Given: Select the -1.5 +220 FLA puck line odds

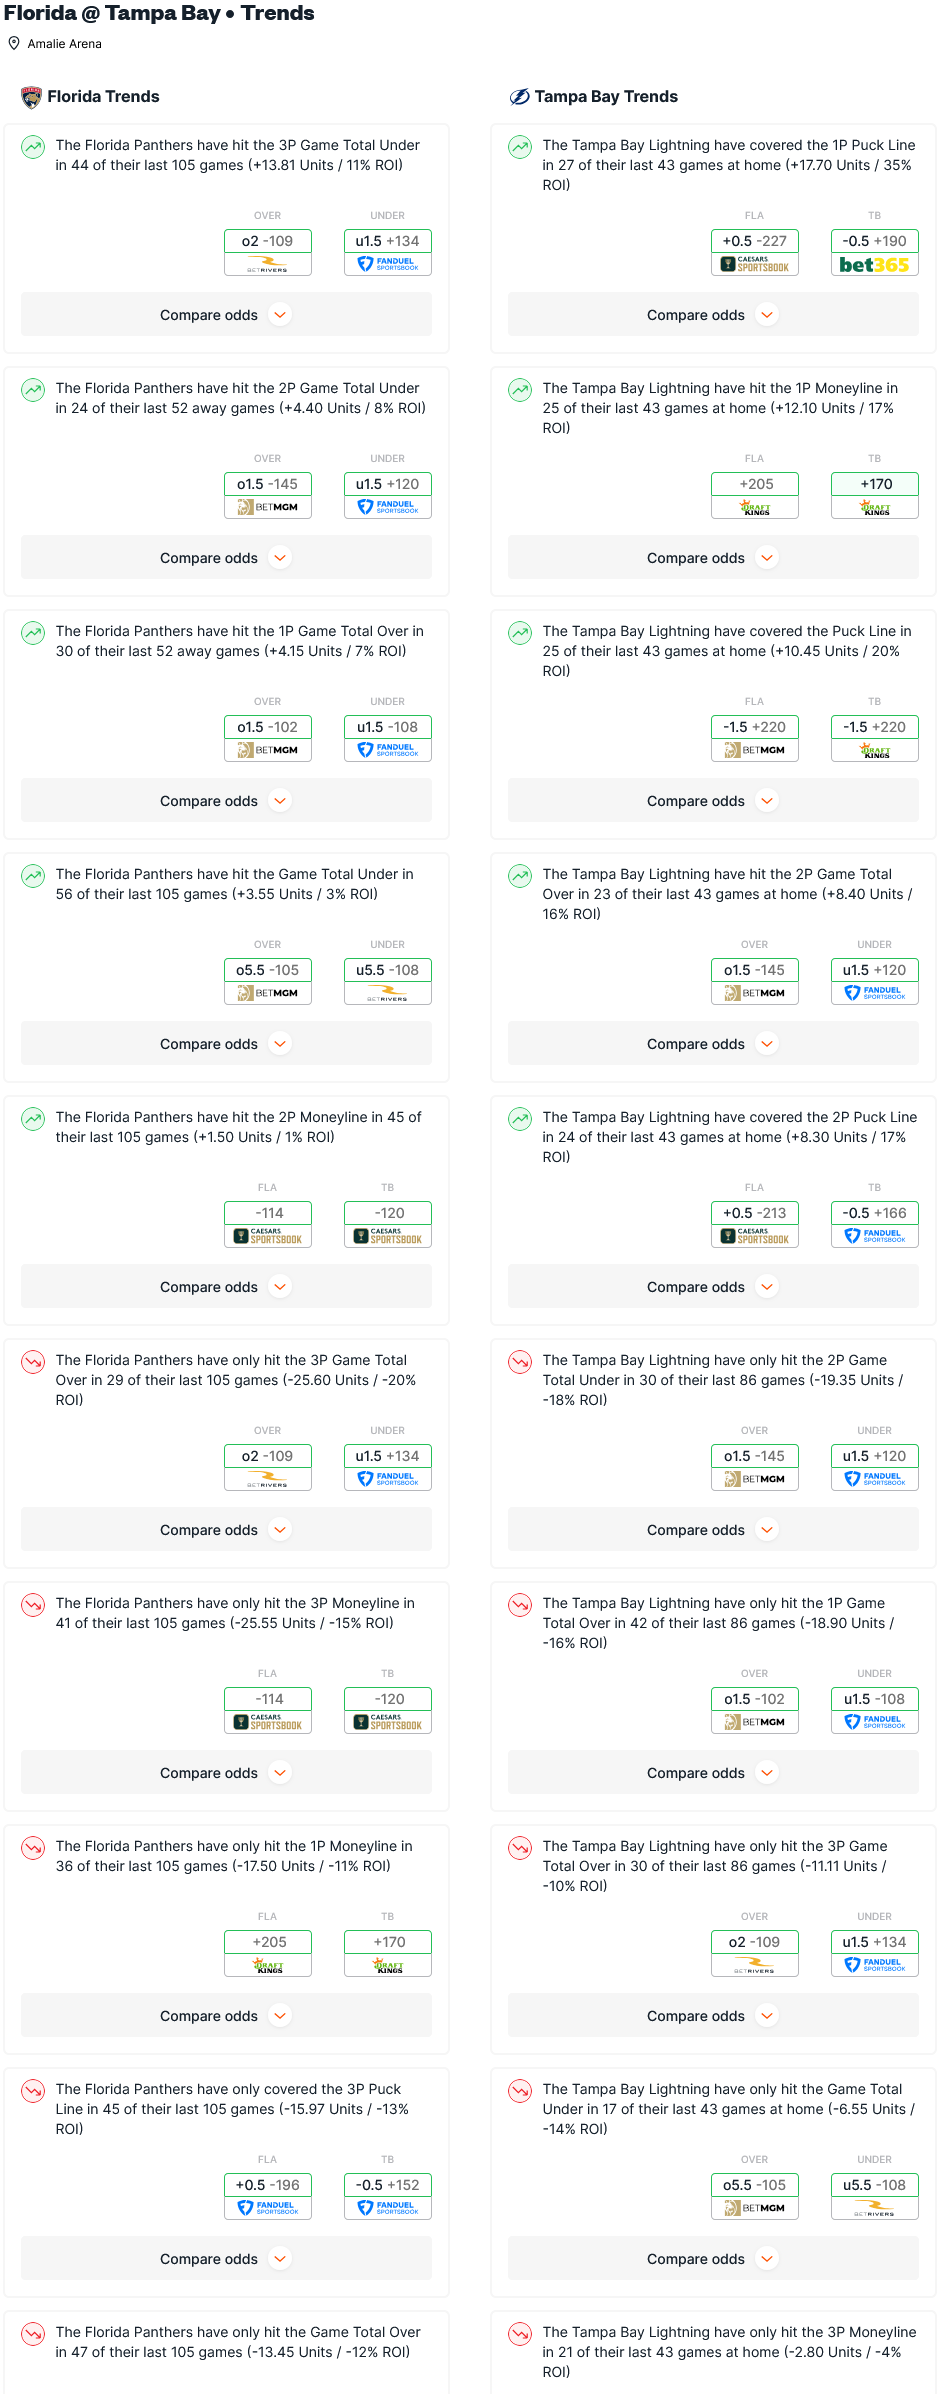Looking at the screenshot, I should click(755, 727).
